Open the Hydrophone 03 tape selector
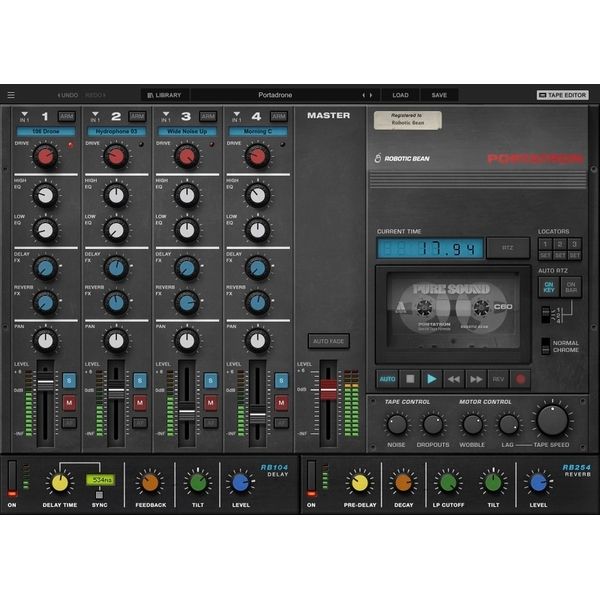 pos(116,132)
